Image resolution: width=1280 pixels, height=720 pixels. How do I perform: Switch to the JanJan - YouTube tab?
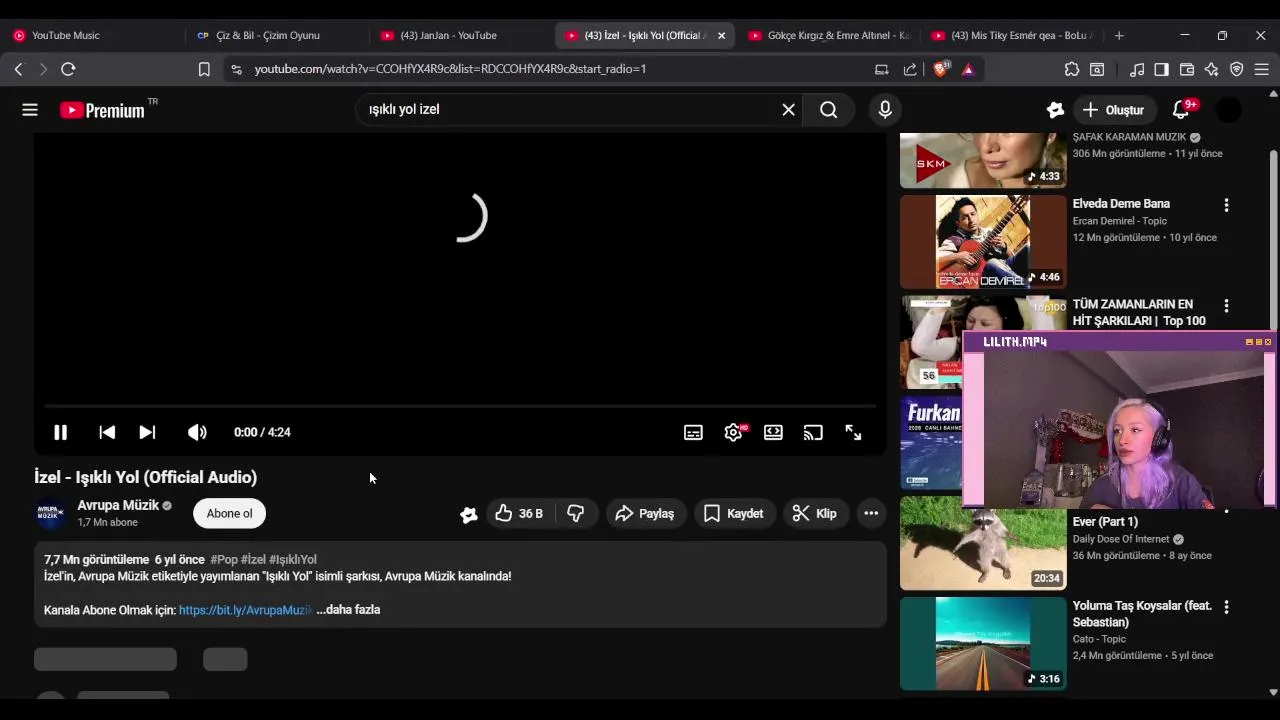tap(460, 35)
